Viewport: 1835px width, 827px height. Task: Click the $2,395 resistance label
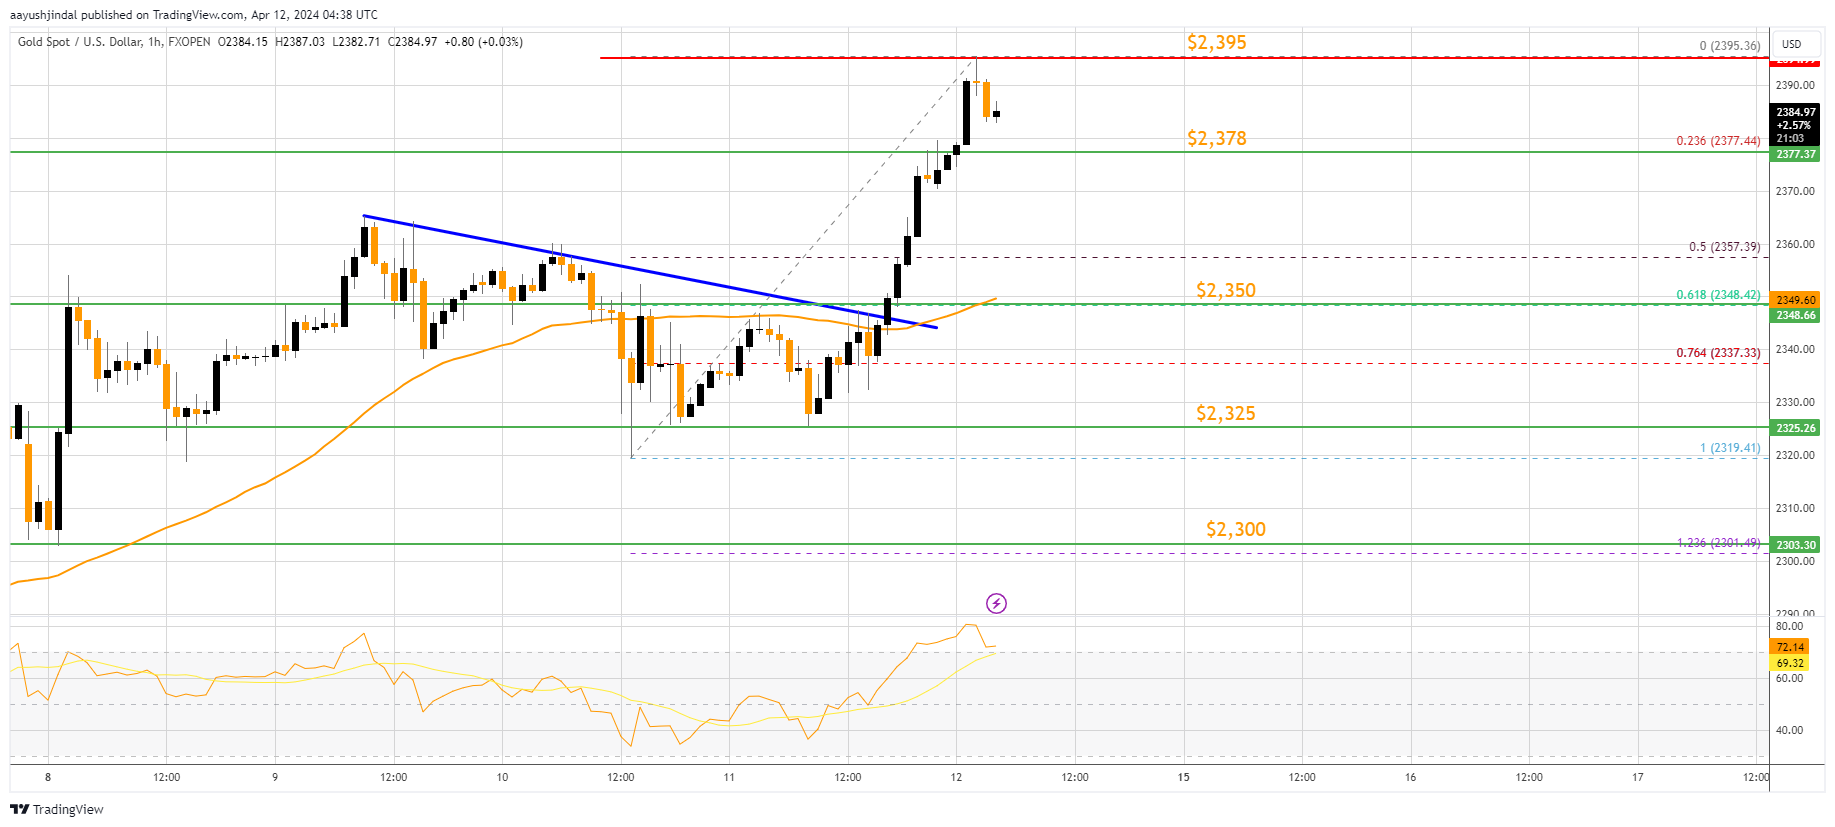tap(1217, 42)
